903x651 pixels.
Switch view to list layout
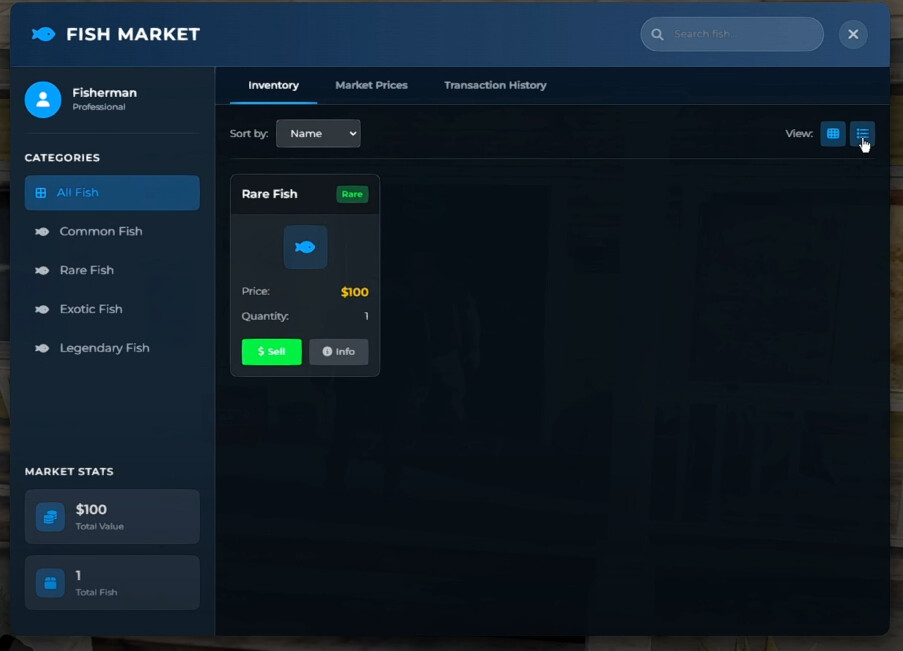(x=861, y=133)
